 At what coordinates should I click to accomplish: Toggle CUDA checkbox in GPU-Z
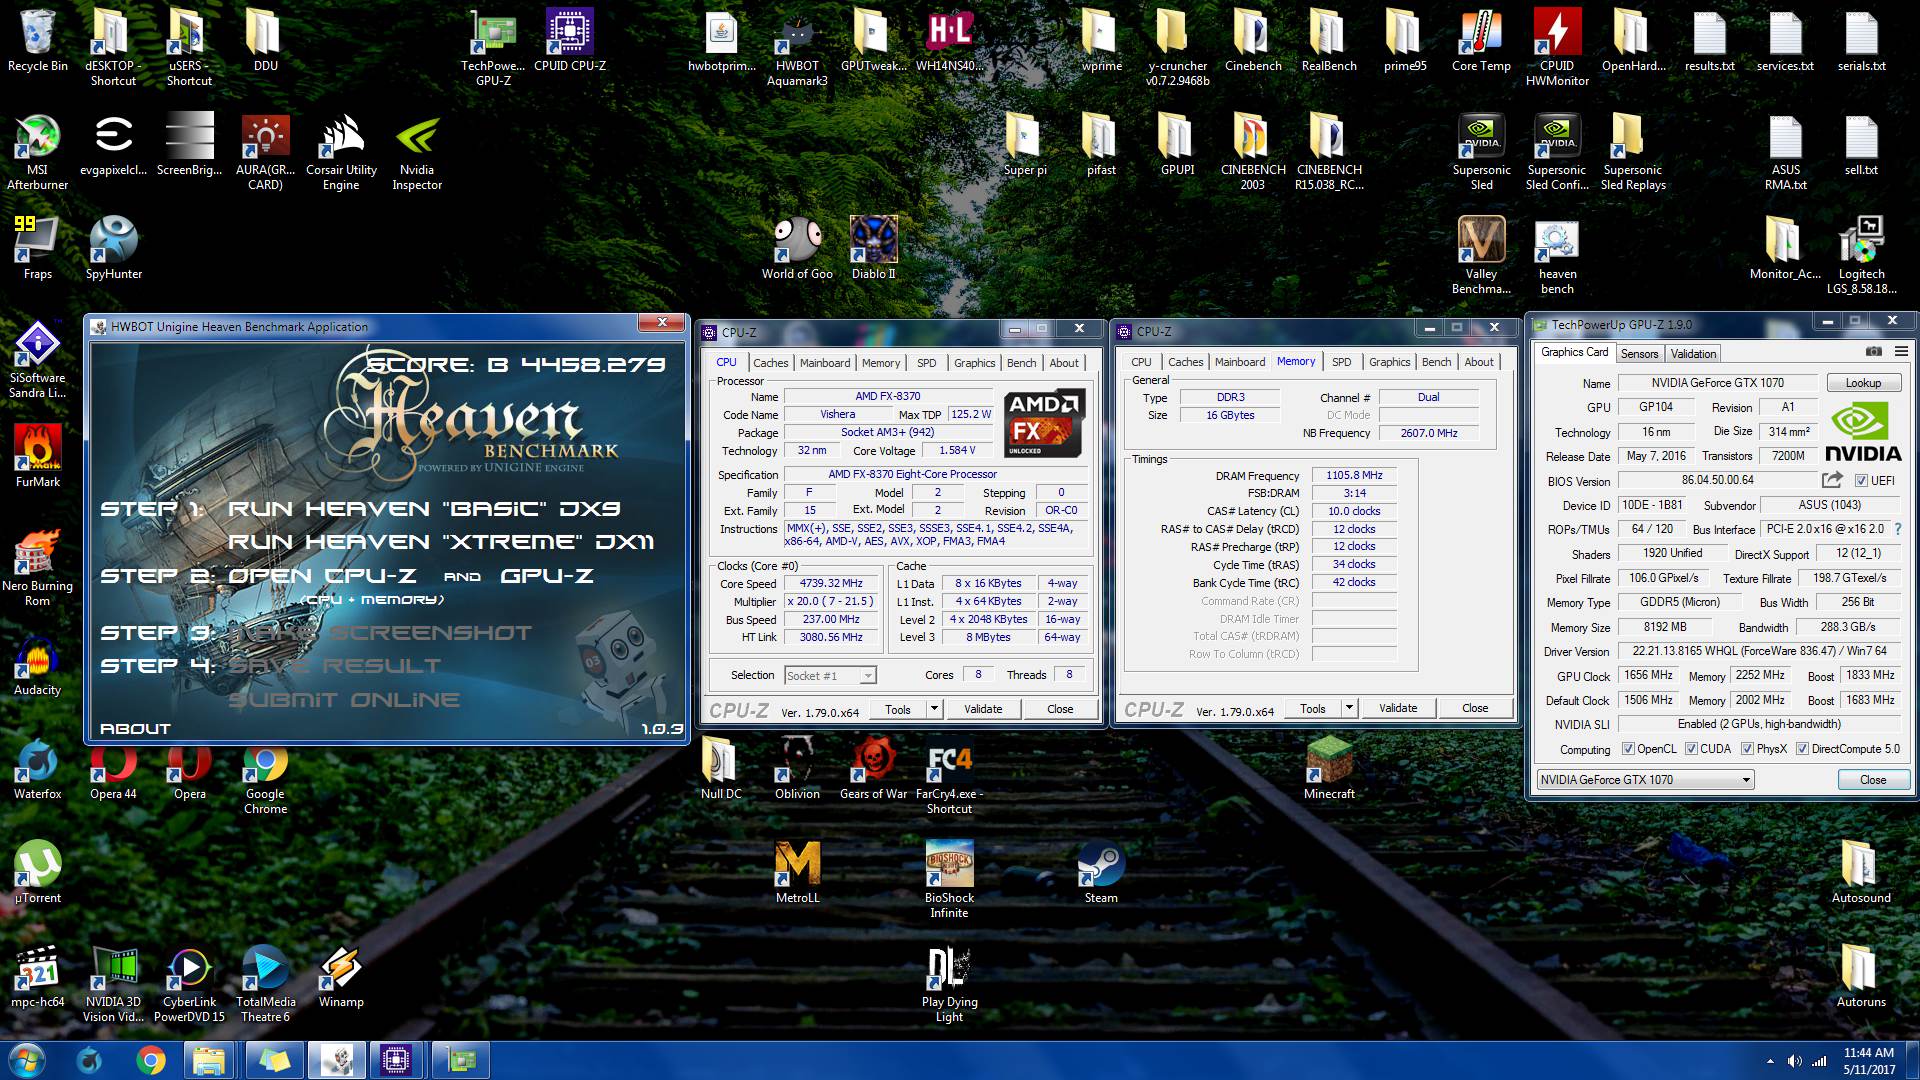point(1691,749)
